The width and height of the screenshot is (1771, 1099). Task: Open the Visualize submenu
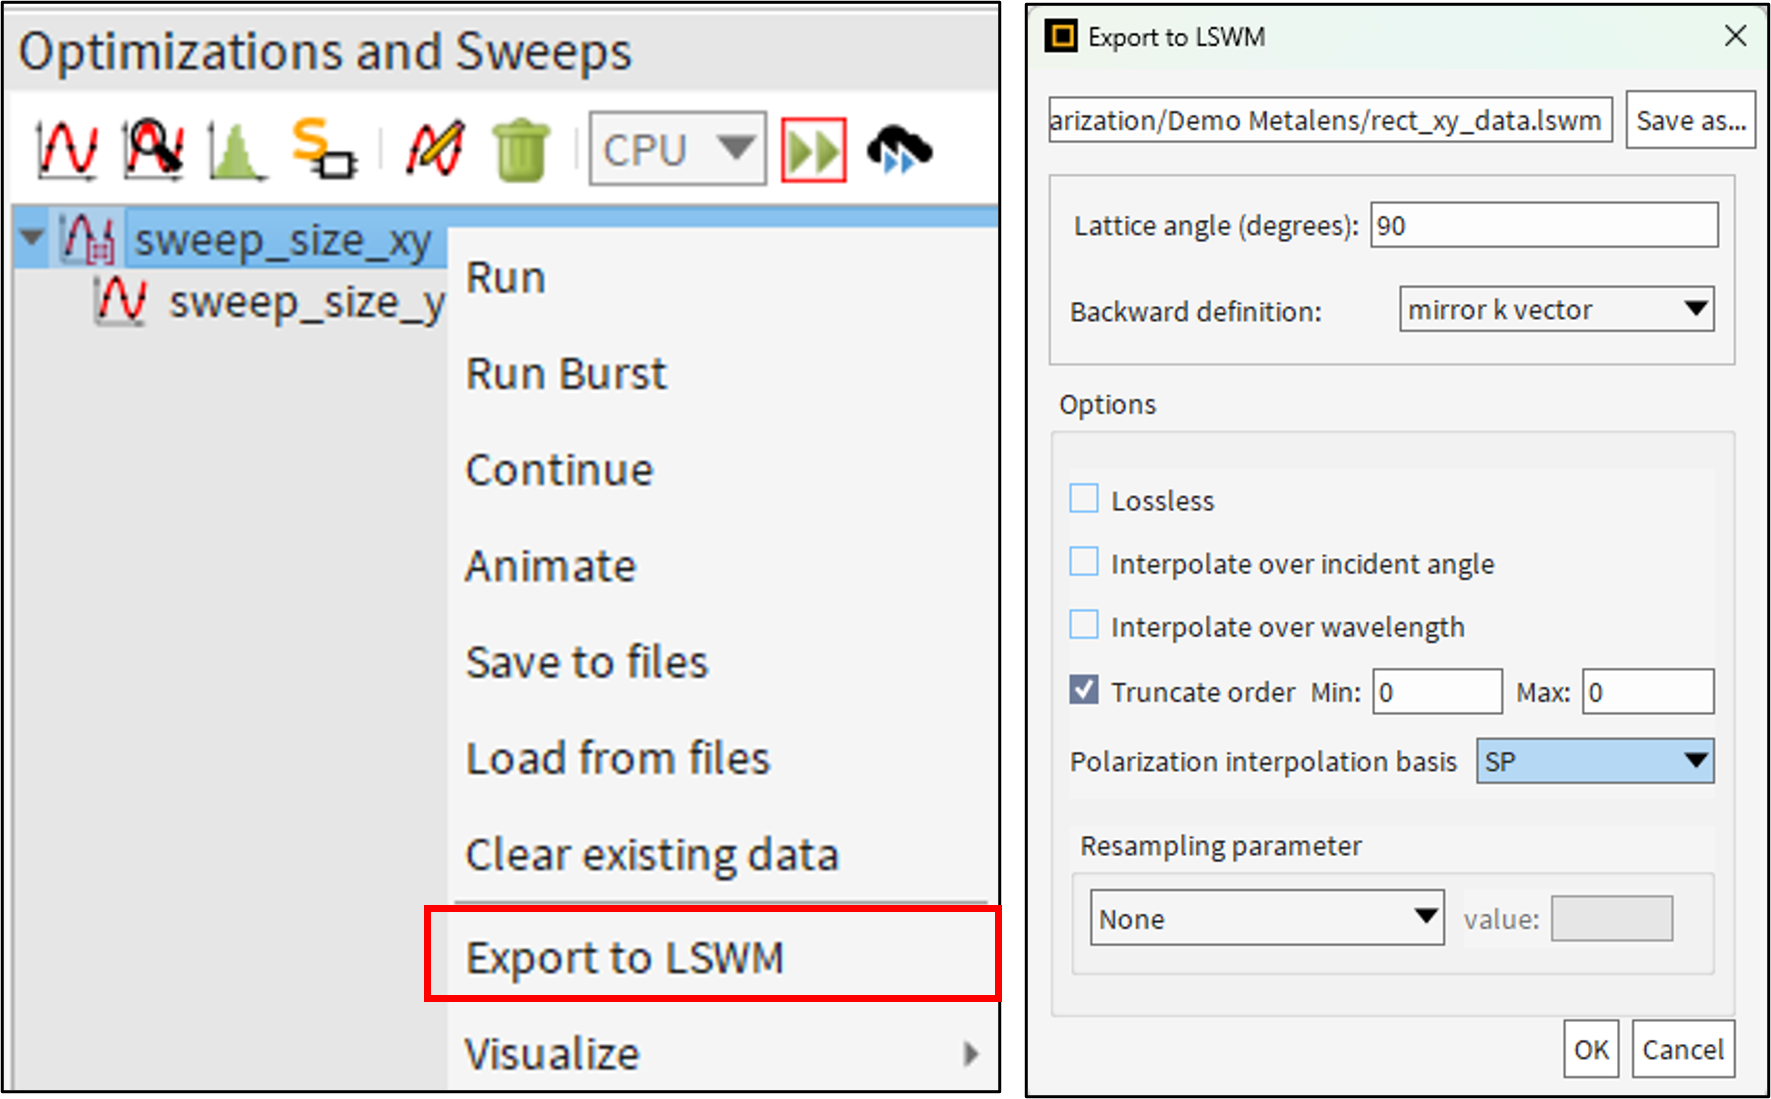tap(722, 1054)
